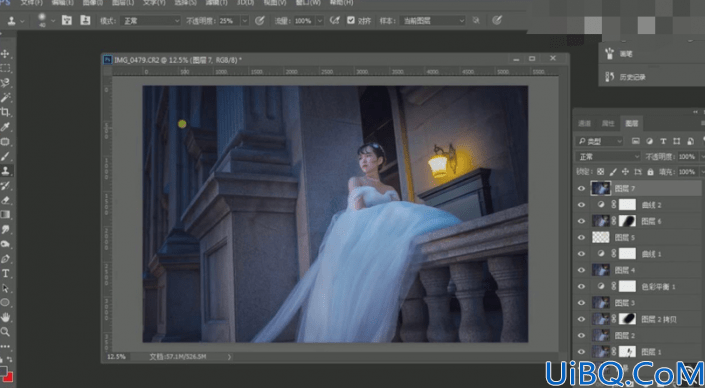Image resolution: width=705 pixels, height=388 pixels.
Task: Select the Clone Stamp tool
Action: (x=5, y=171)
